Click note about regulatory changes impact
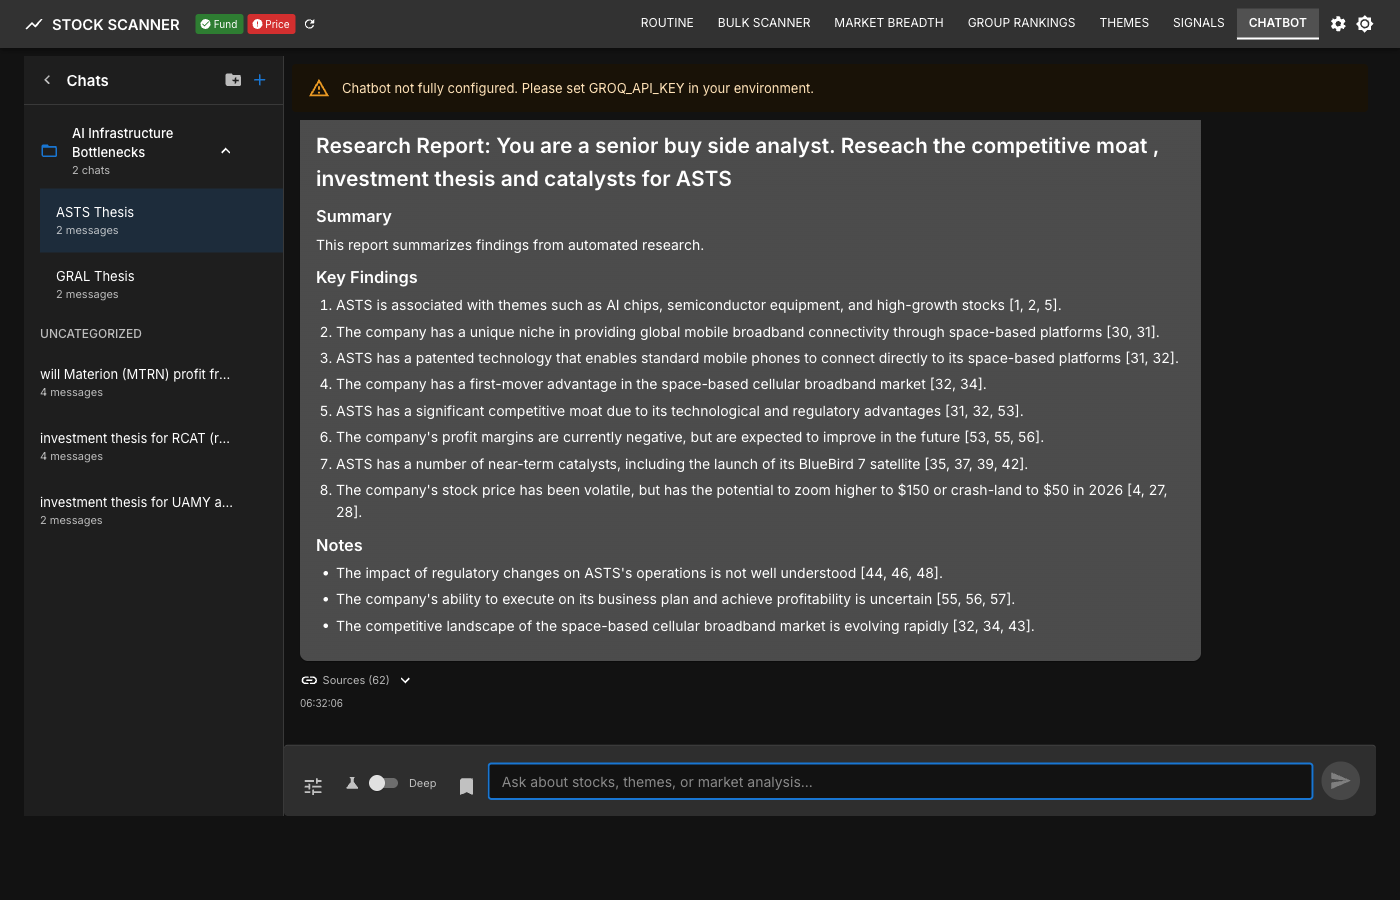Screen dimensions: 1400x900 639,573
